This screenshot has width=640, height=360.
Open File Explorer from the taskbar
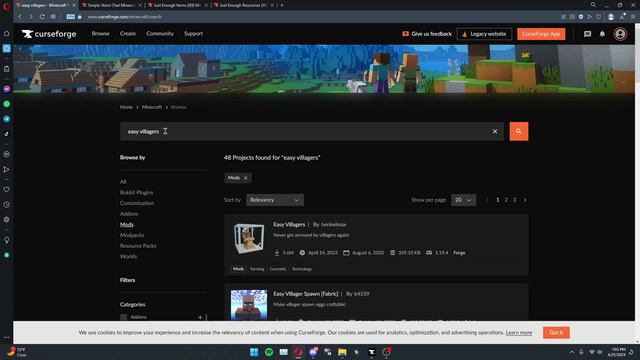pyautogui.click(x=342, y=352)
